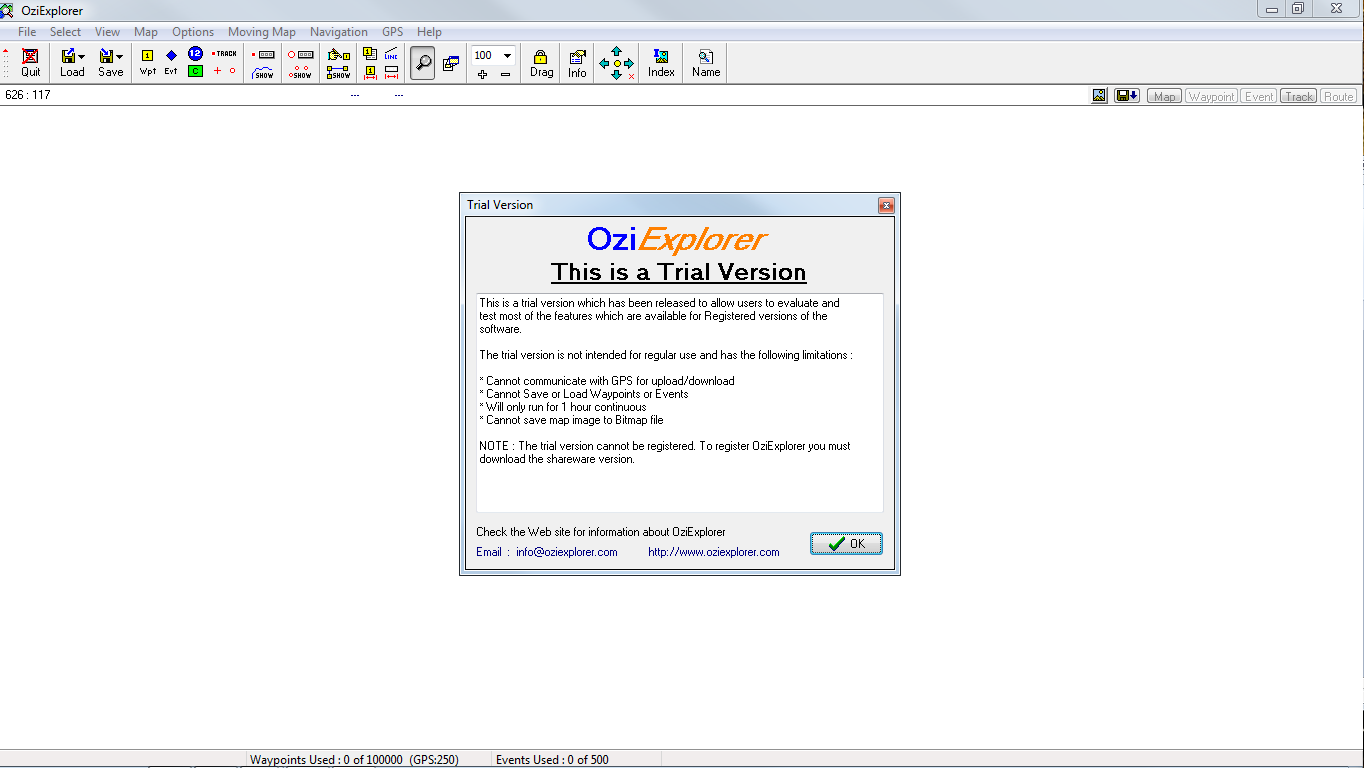Toggle the magnifier zoom window button
This screenshot has width=1364, height=768.
(x=423, y=63)
